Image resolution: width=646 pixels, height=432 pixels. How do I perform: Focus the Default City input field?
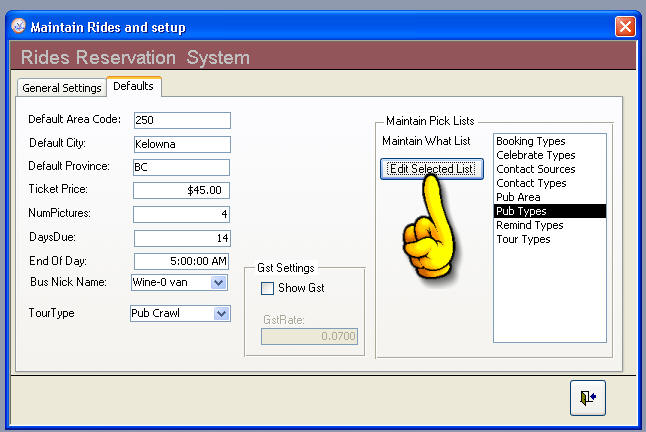(x=181, y=144)
